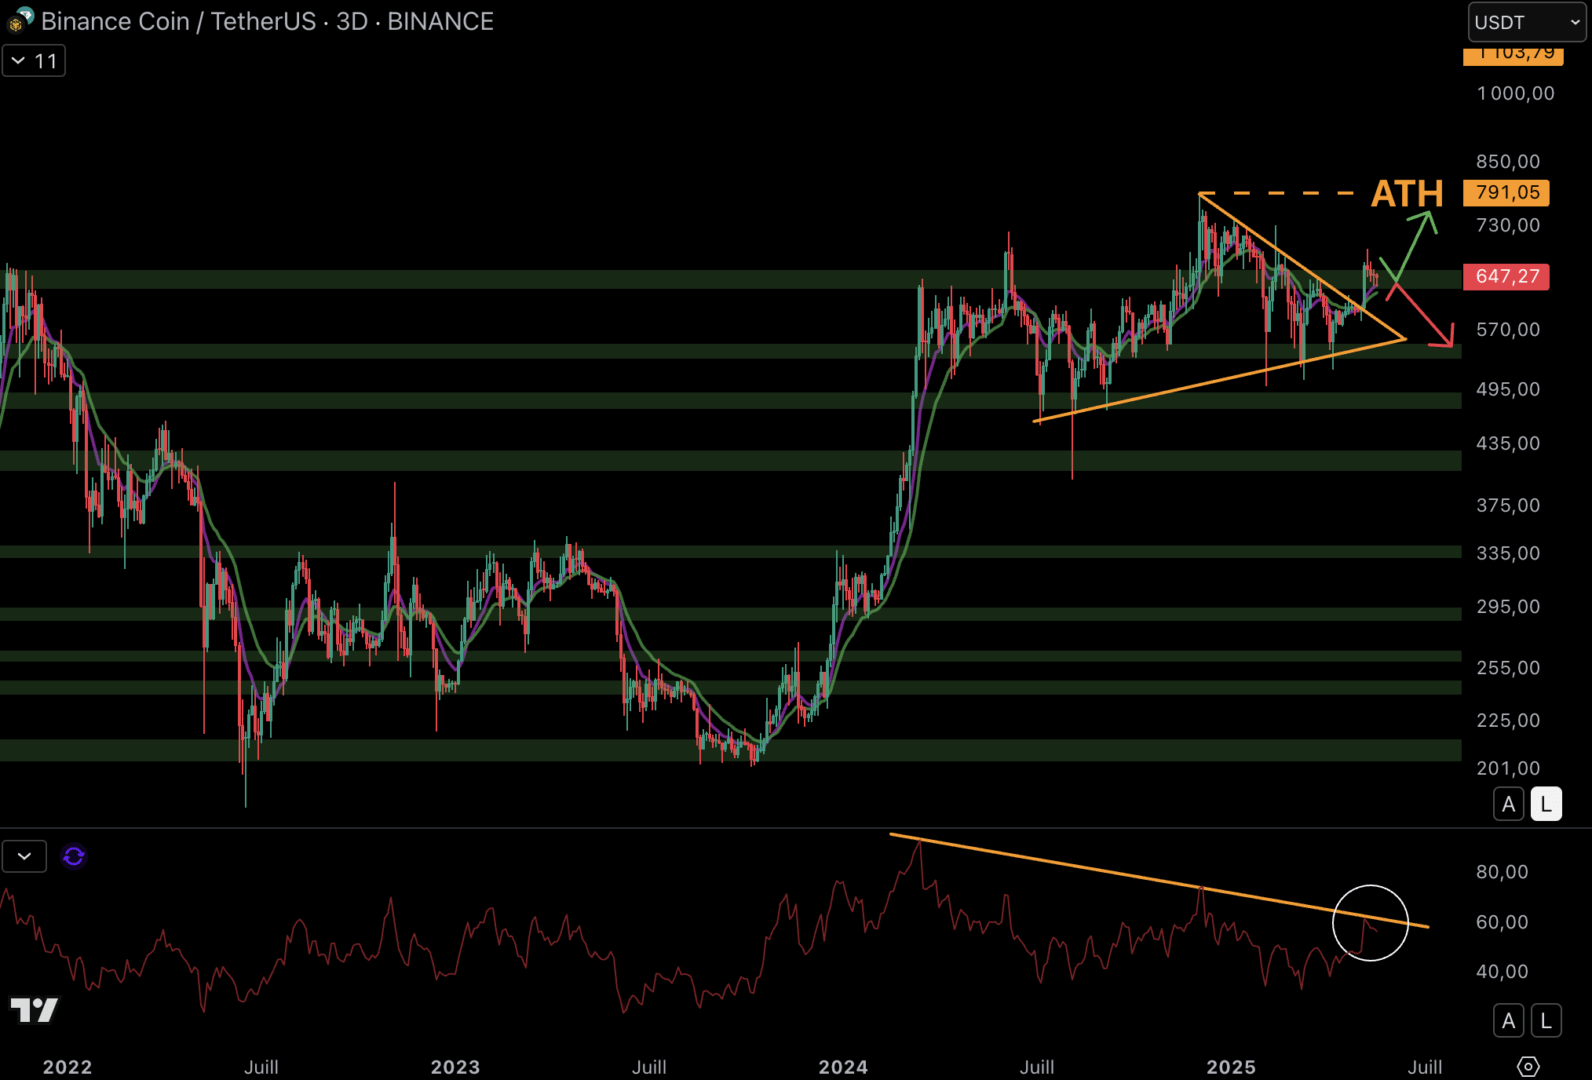
Task: Select the ATH text annotation
Action: [x=1407, y=193]
